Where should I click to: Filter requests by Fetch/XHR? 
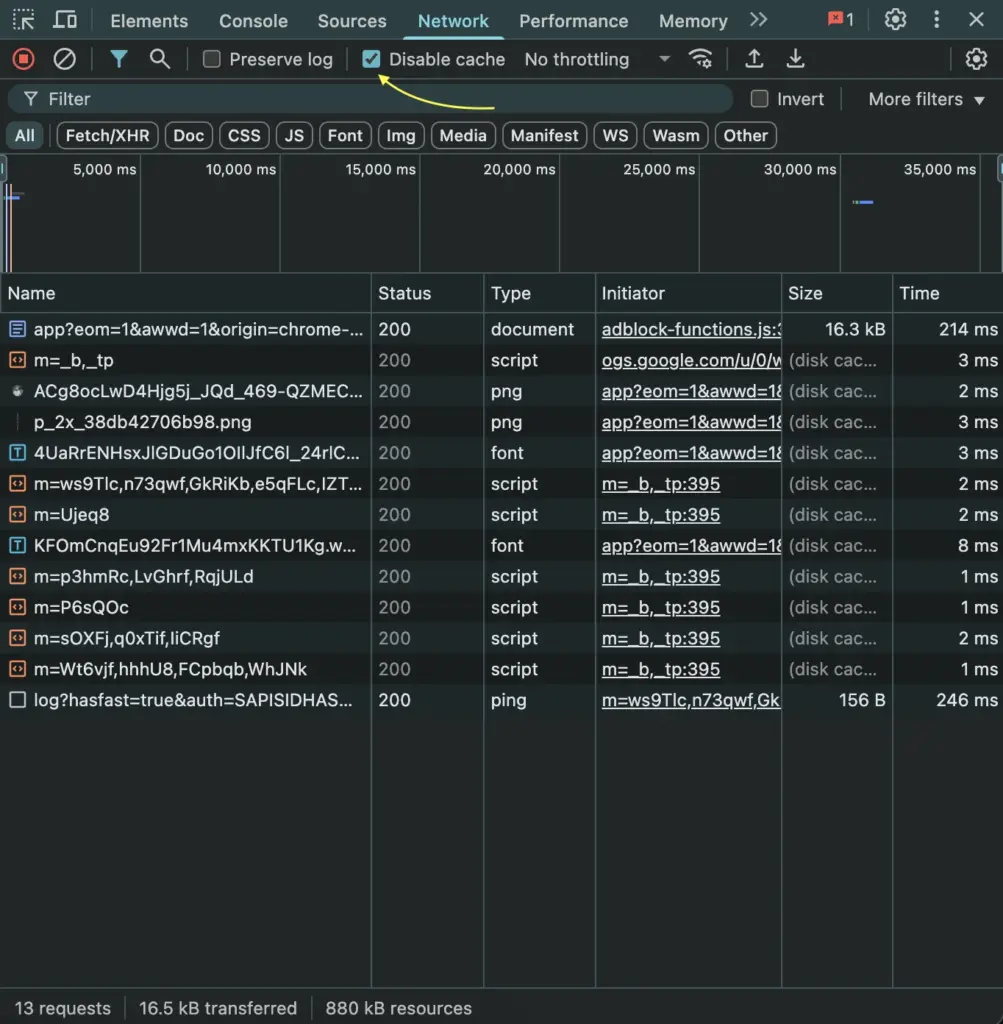107,136
